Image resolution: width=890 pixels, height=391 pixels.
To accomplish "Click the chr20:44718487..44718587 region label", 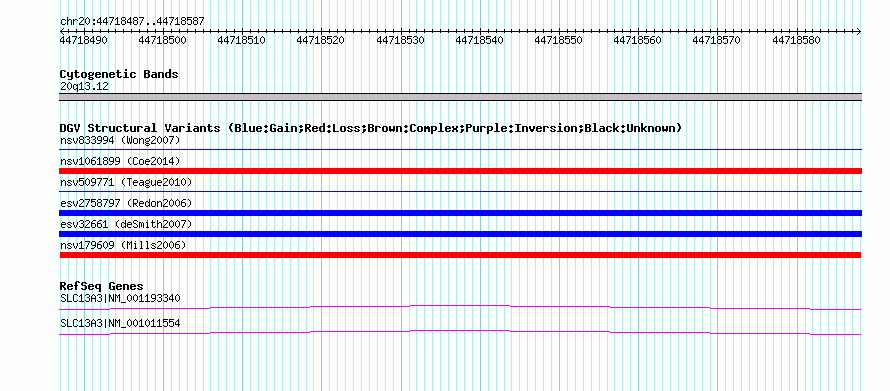I will pyautogui.click(x=132, y=22).
